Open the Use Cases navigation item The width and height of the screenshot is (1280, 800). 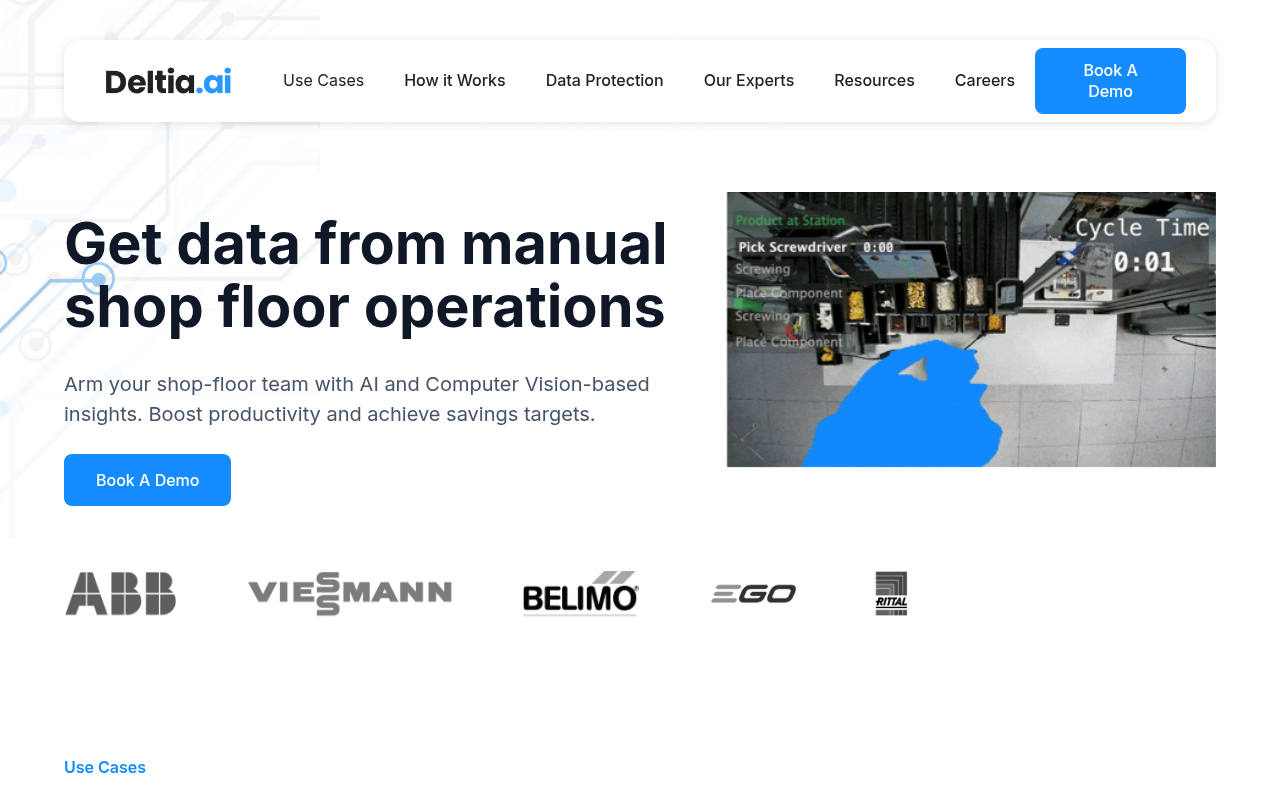pos(323,80)
